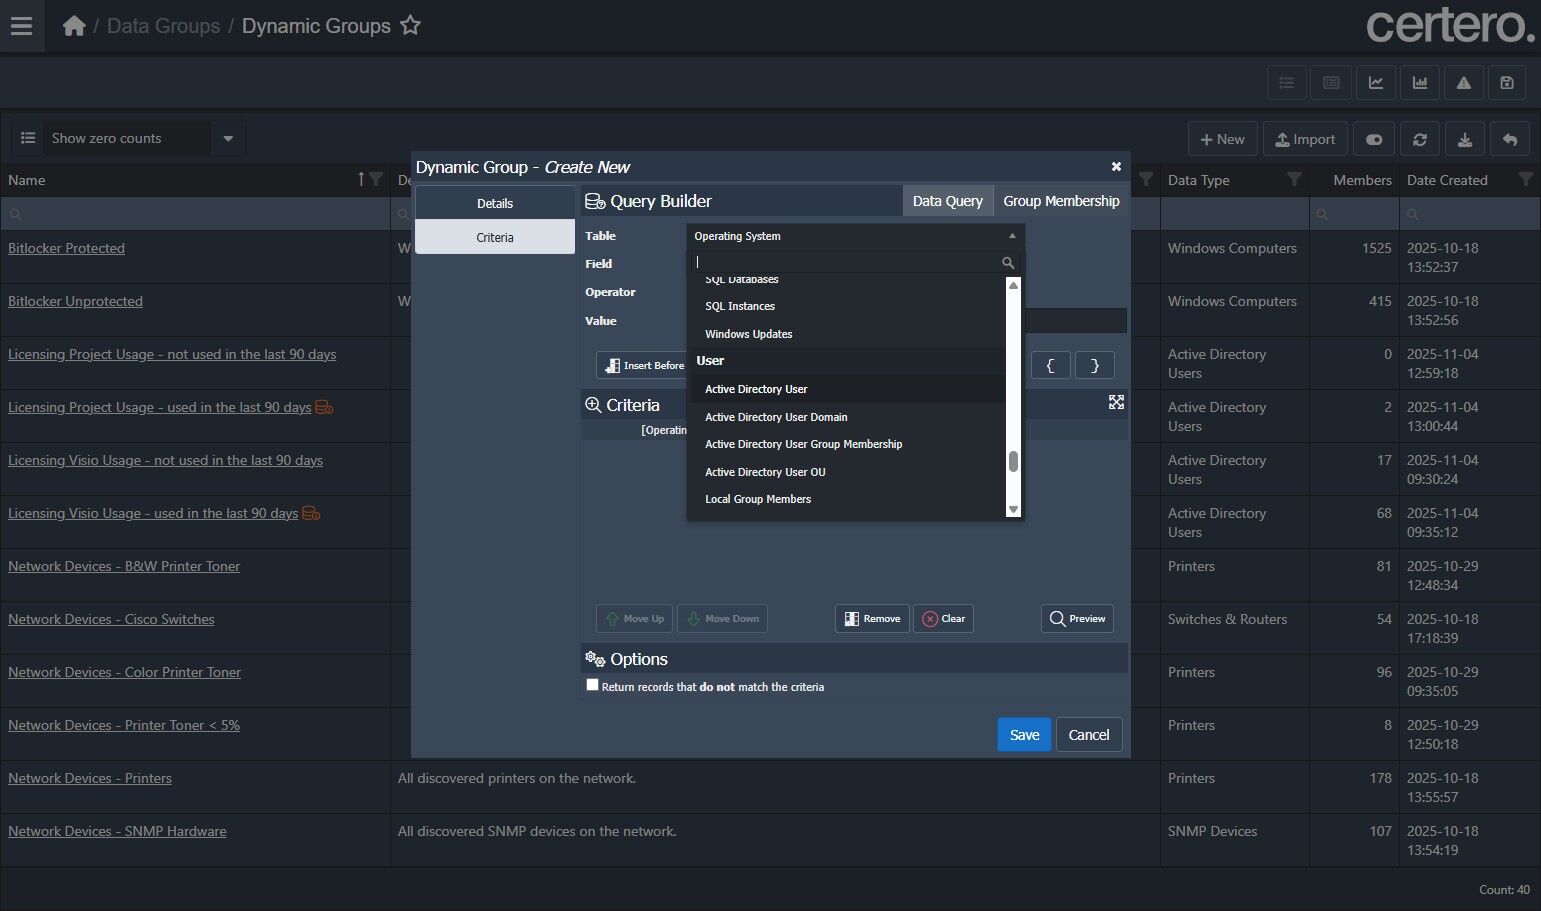Click the table dropdown scrollbar thumb

coord(1013,461)
